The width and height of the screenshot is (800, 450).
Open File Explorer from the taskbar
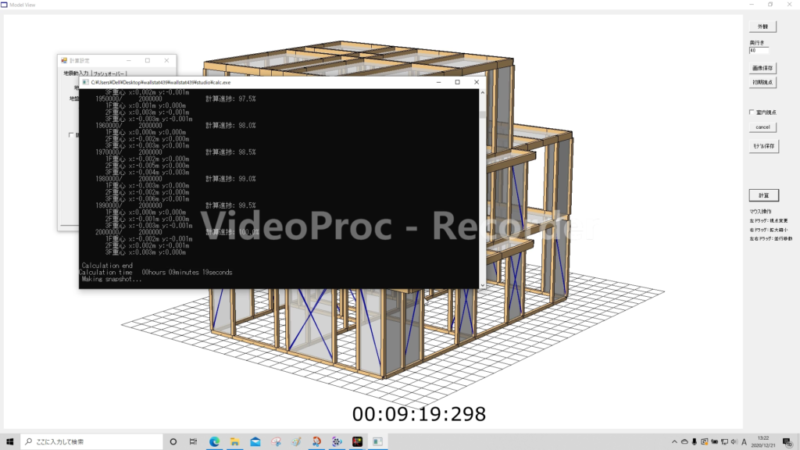tap(235, 441)
